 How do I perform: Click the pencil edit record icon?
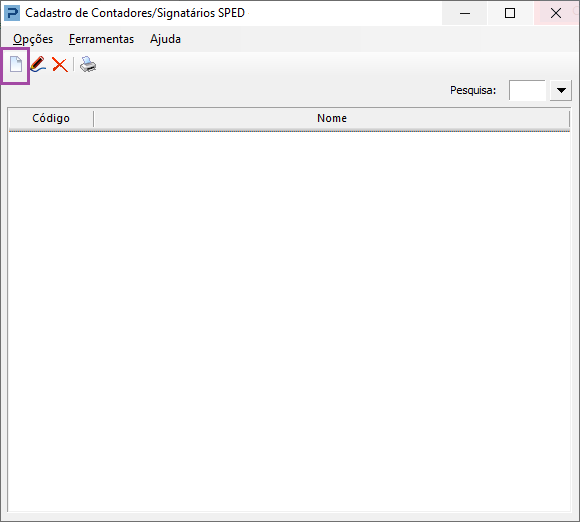click(38, 64)
